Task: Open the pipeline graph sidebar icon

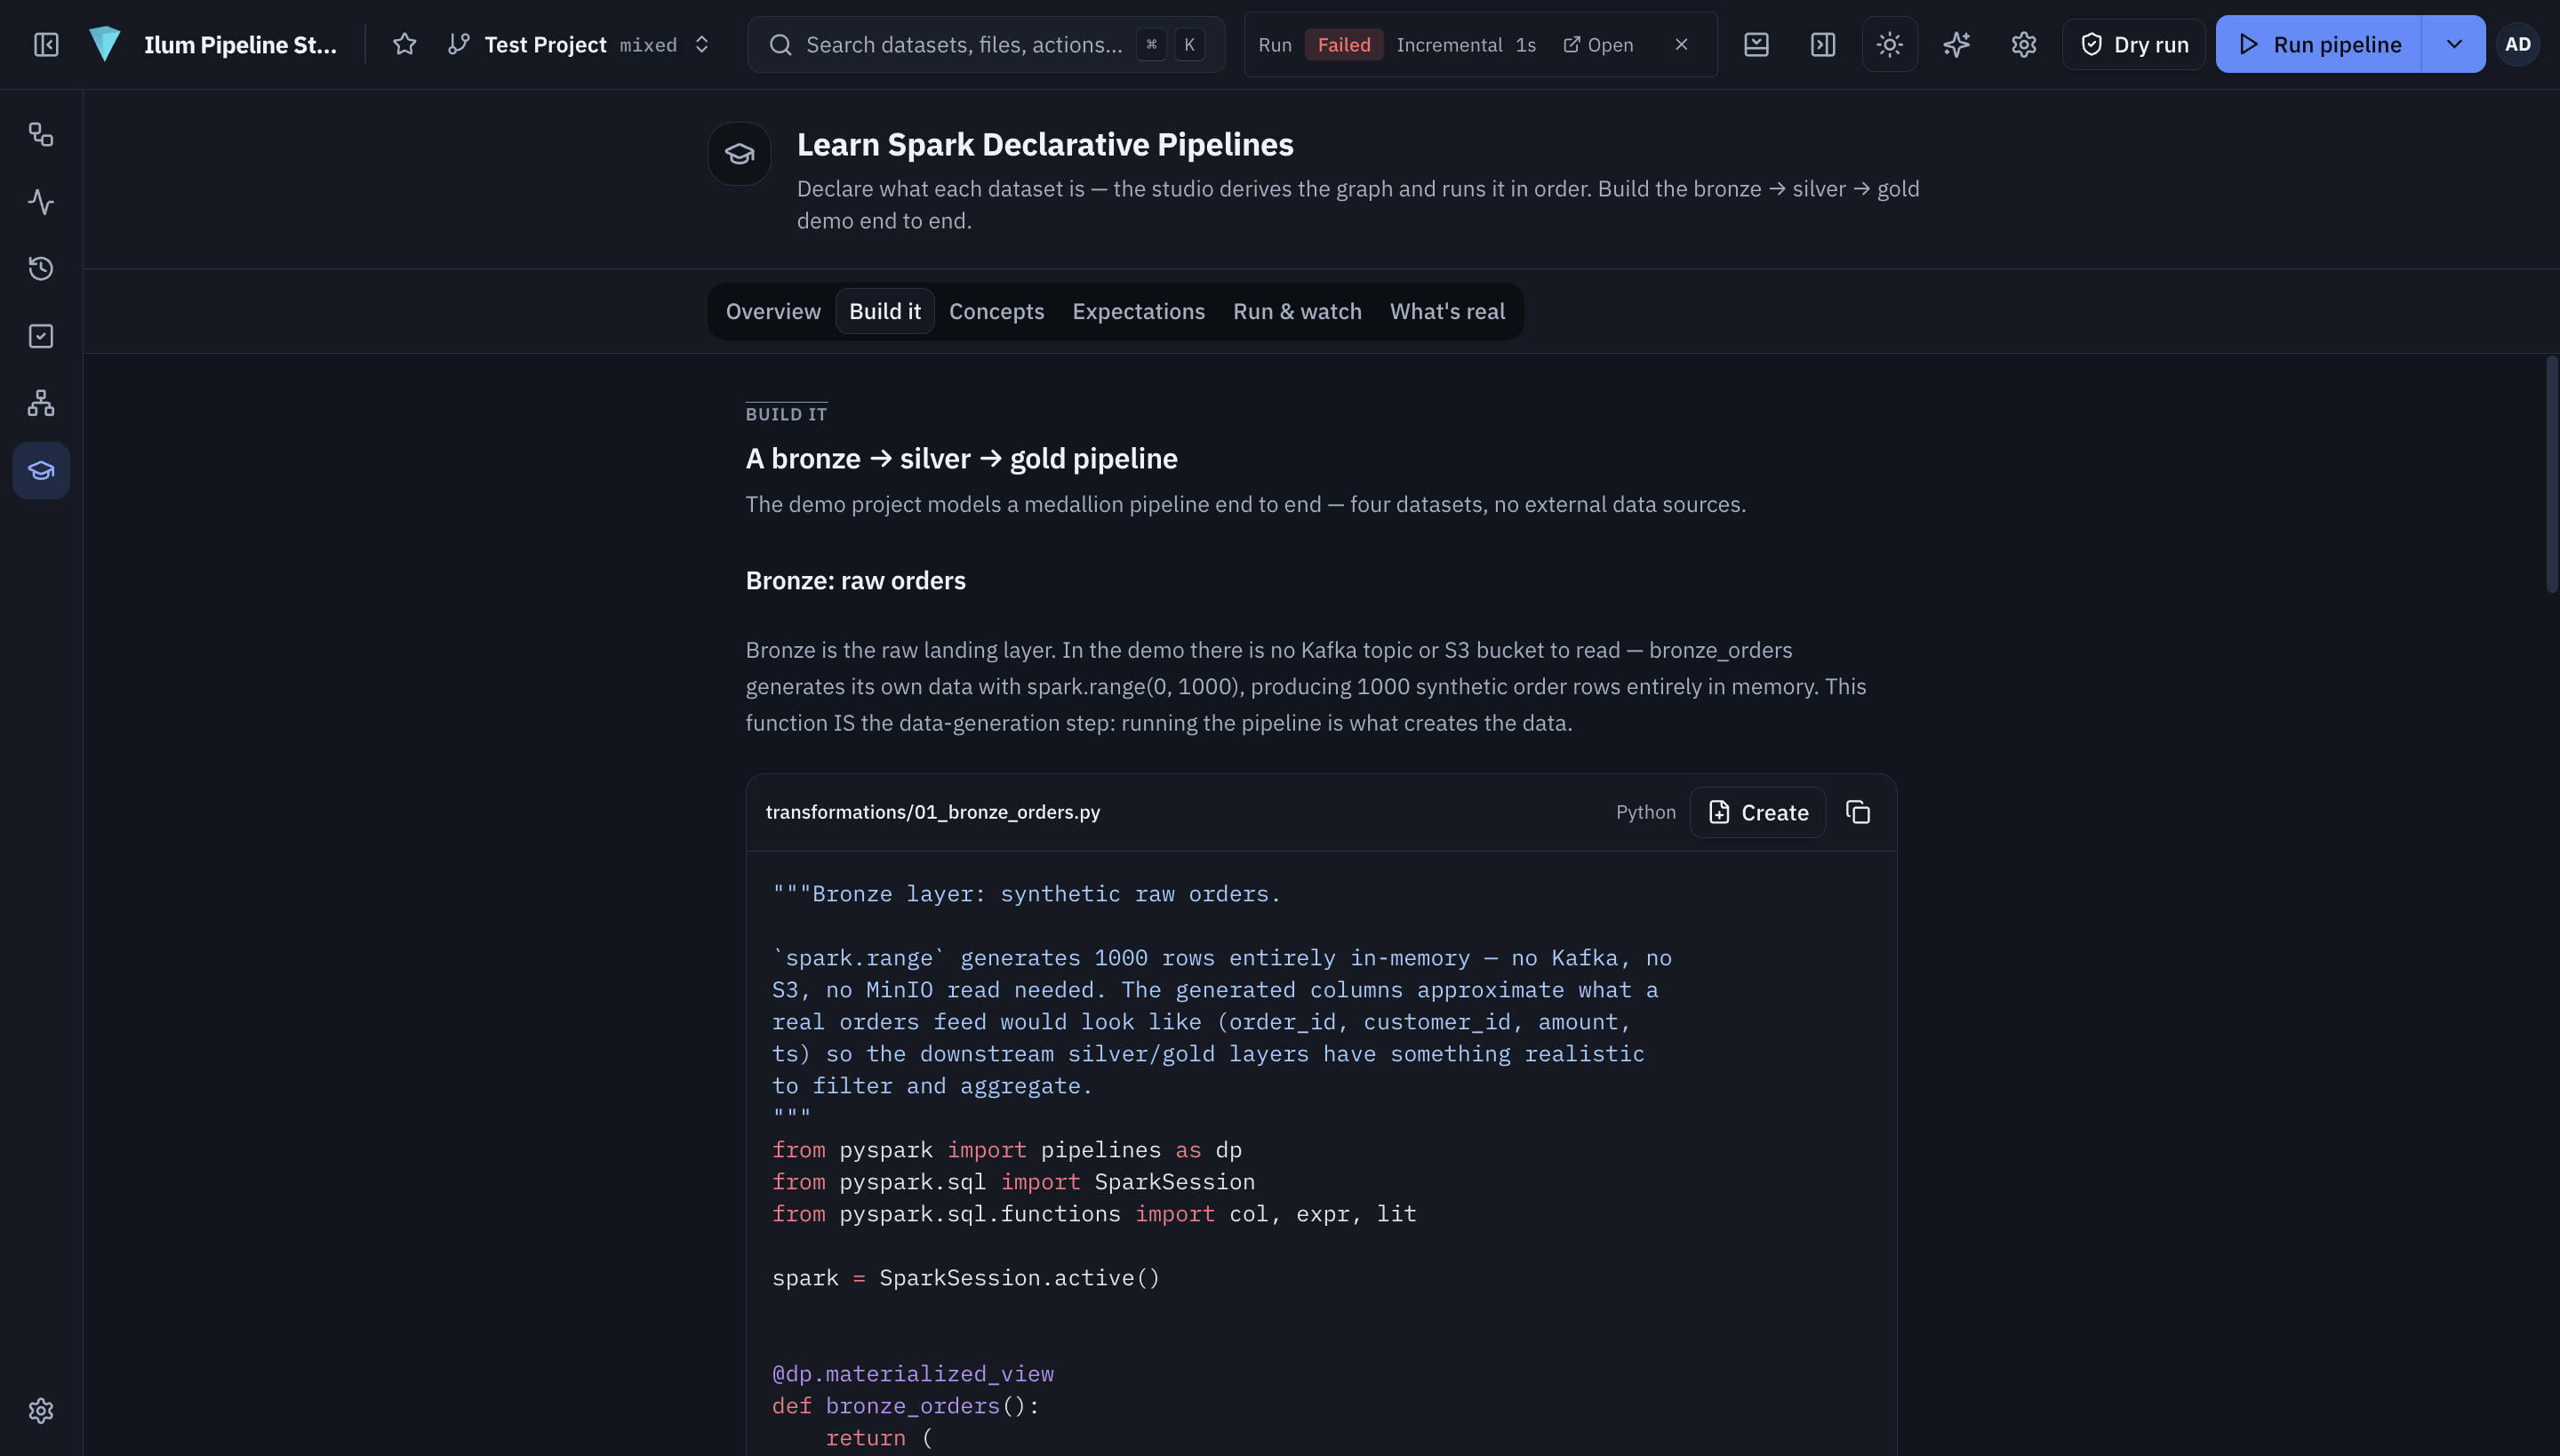Action: click(x=41, y=135)
